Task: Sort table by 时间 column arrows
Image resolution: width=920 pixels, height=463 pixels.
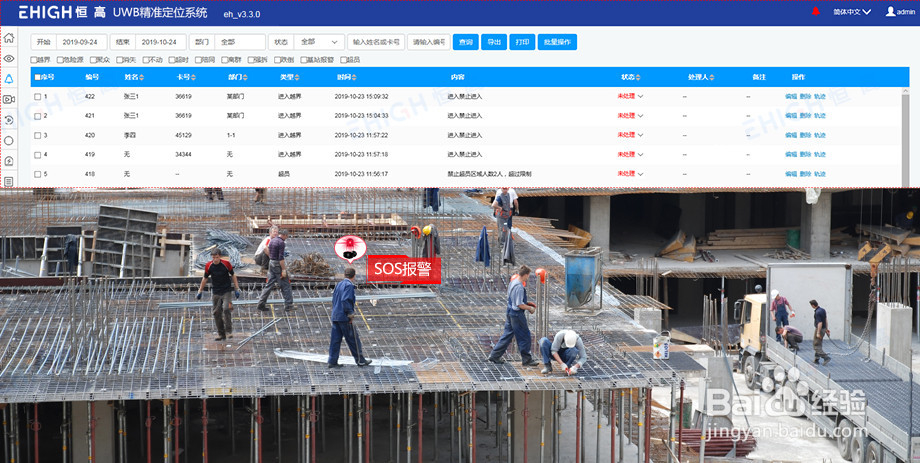Action: (354, 77)
